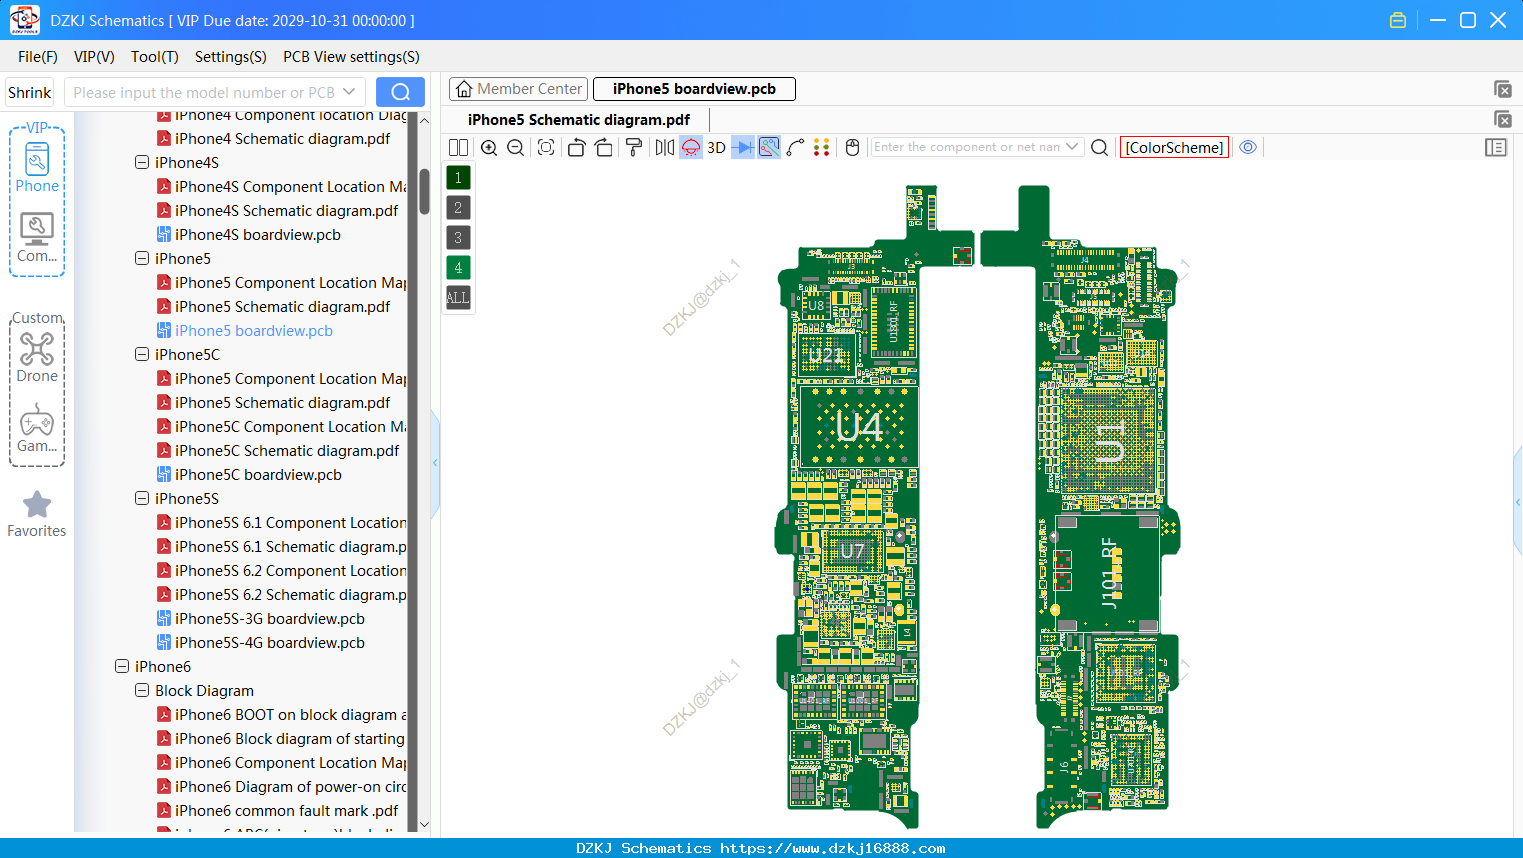Select the paint roller tool

[x=634, y=147]
